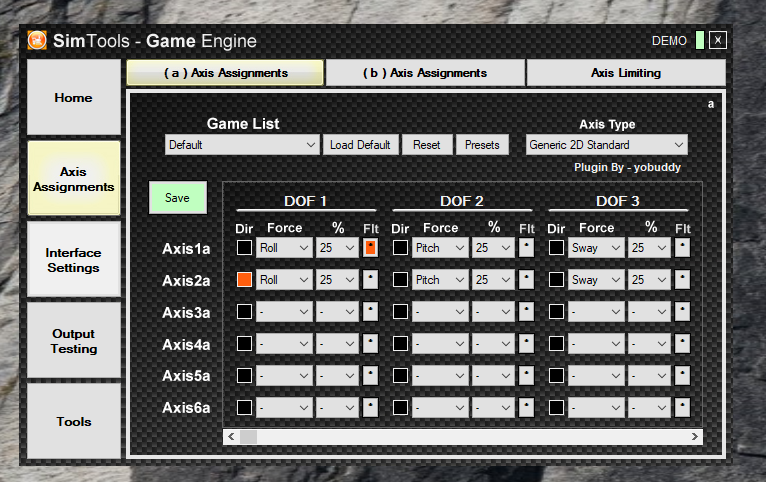Viewport: 766px width, 482px height.
Task: Open Axis1a DOF 3 Force dropdown showing Sway
Action: coord(596,248)
